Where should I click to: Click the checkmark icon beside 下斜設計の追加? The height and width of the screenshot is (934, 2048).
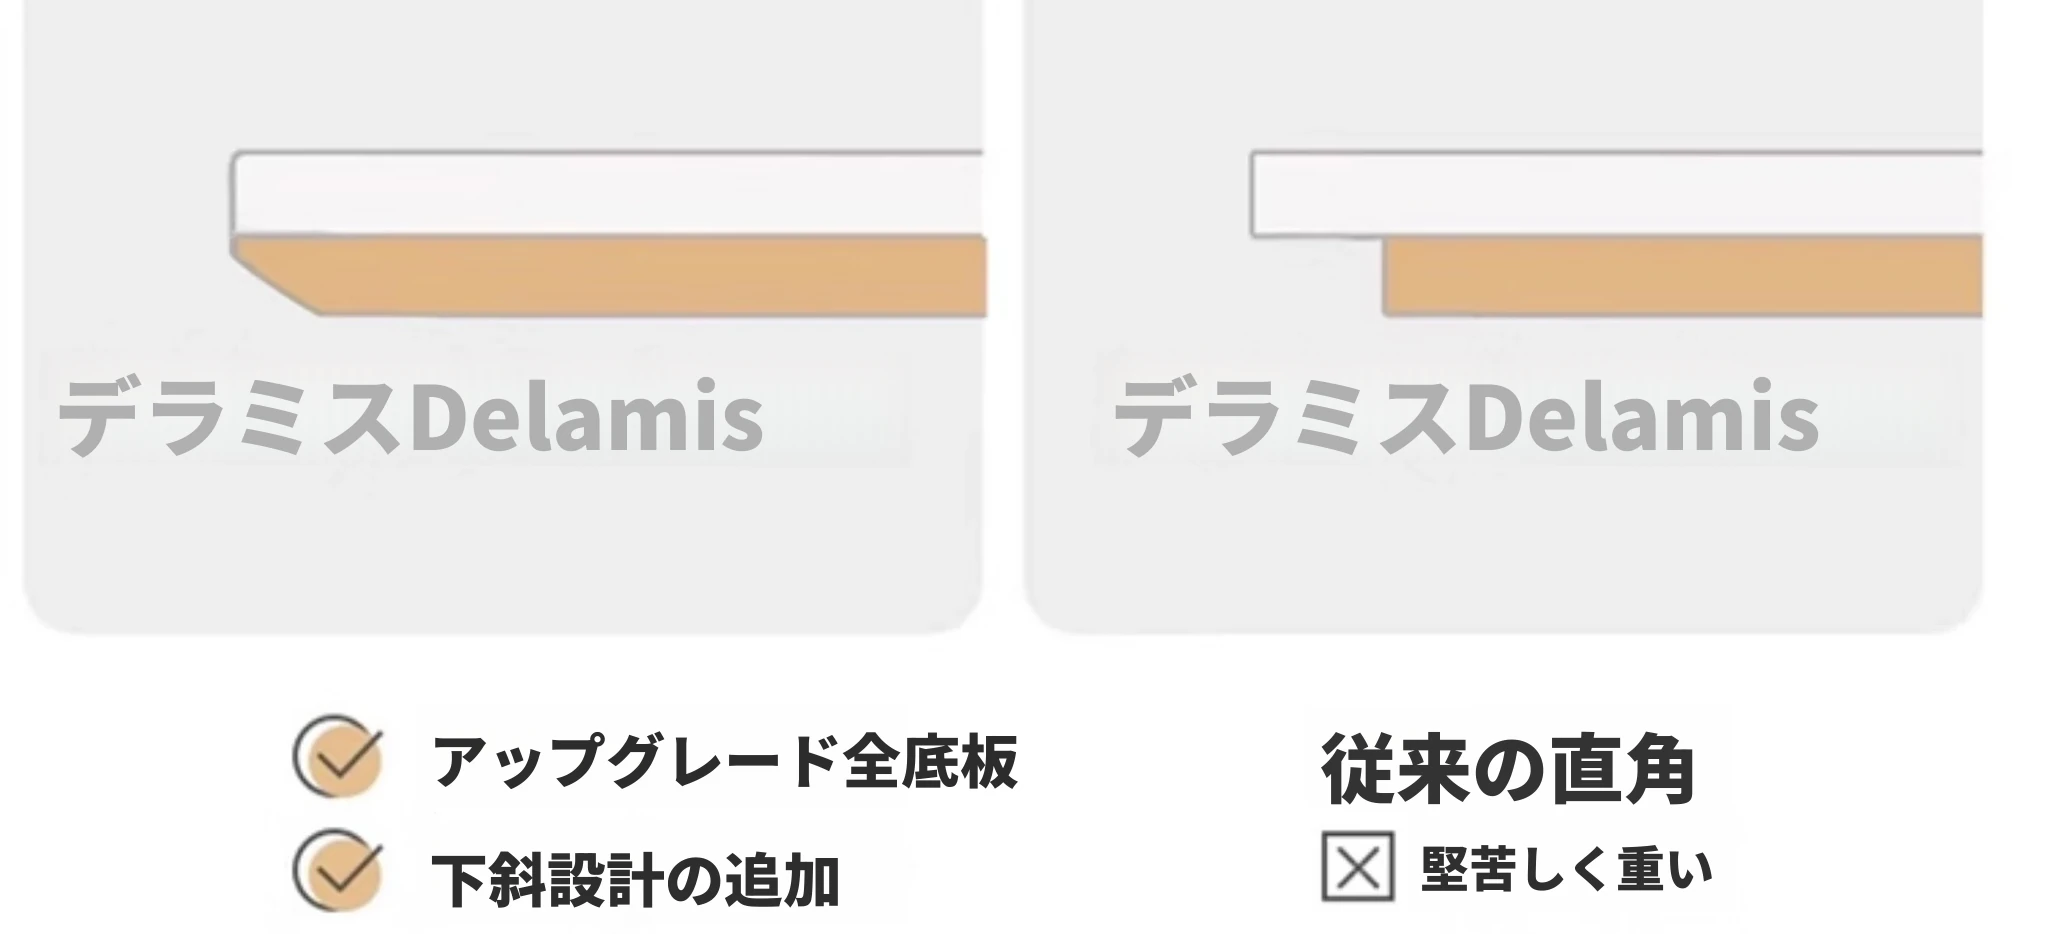[x=338, y=871]
